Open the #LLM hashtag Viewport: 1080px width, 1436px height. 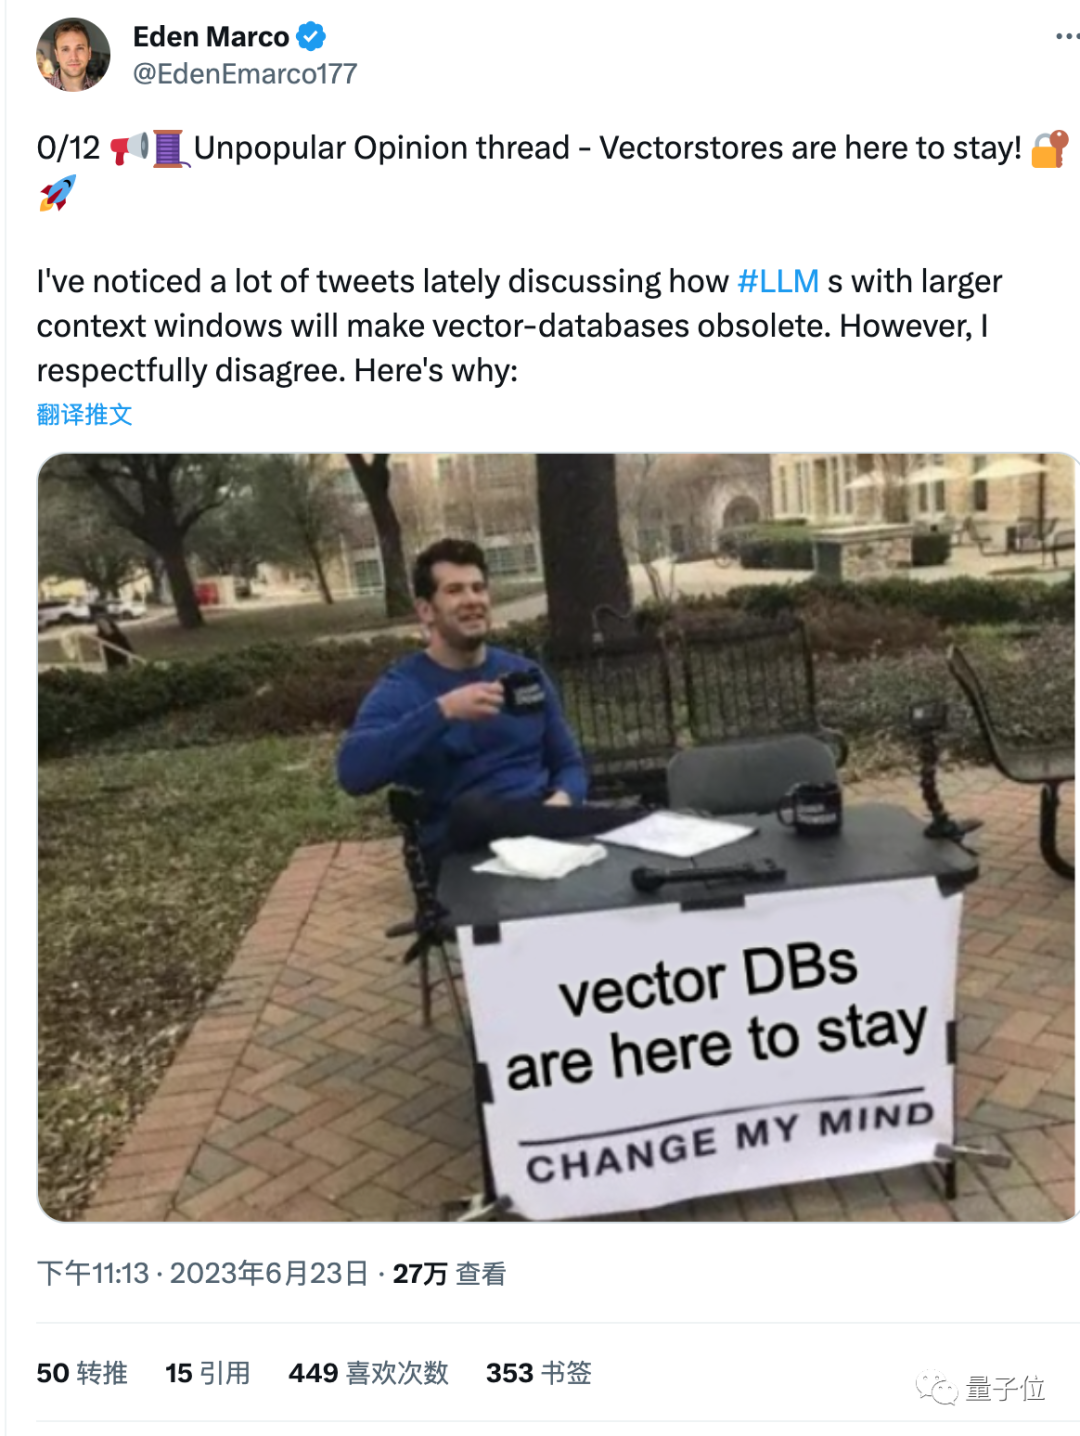[x=778, y=282]
